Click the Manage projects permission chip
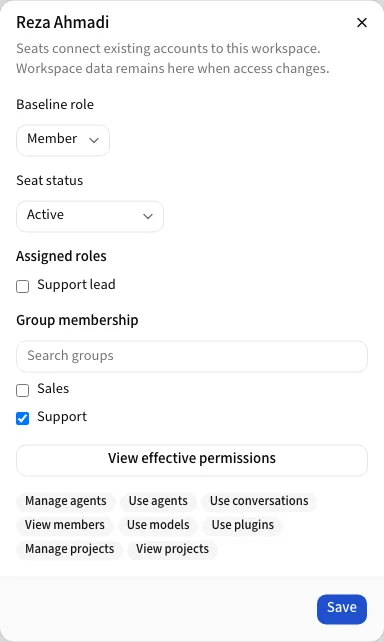This screenshot has width=384, height=642. tap(70, 549)
